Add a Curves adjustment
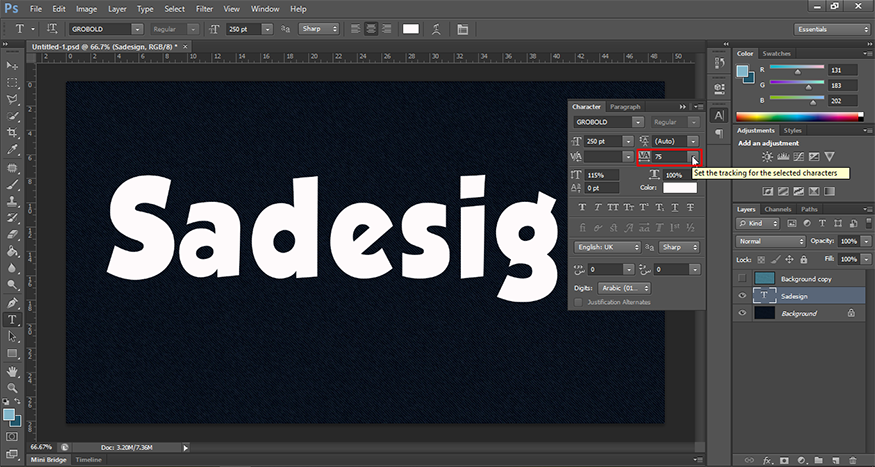The height and width of the screenshot is (467, 875). (x=799, y=157)
